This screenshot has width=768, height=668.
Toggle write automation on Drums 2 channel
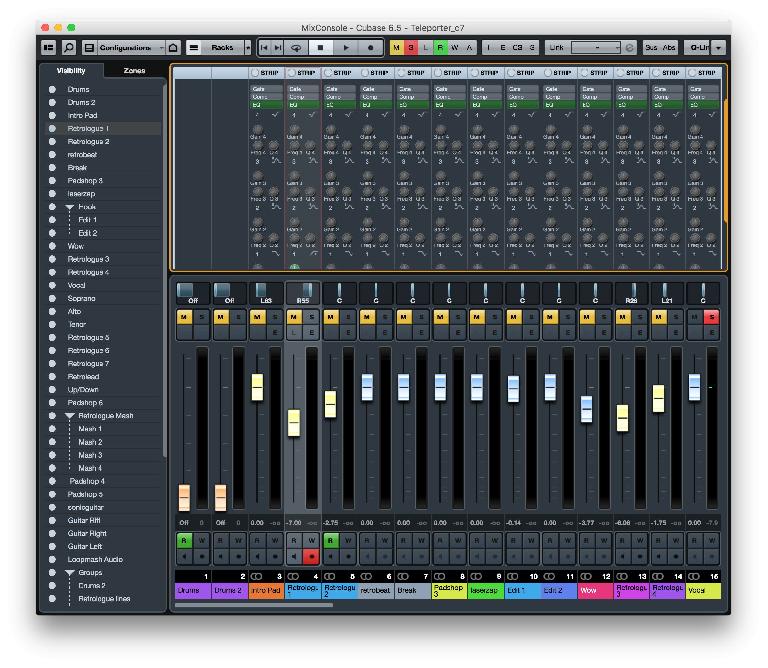click(x=238, y=541)
